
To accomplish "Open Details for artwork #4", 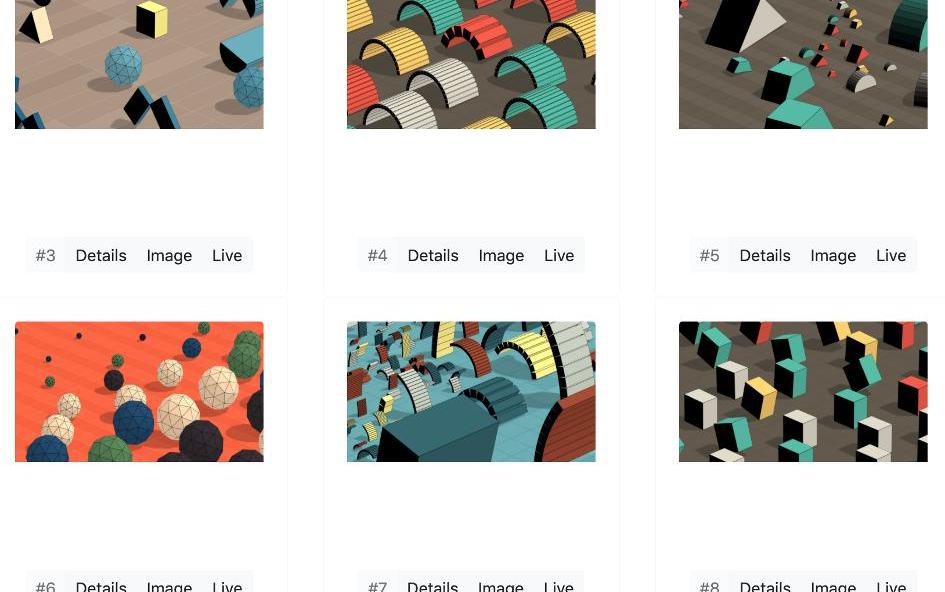I will 433,256.
